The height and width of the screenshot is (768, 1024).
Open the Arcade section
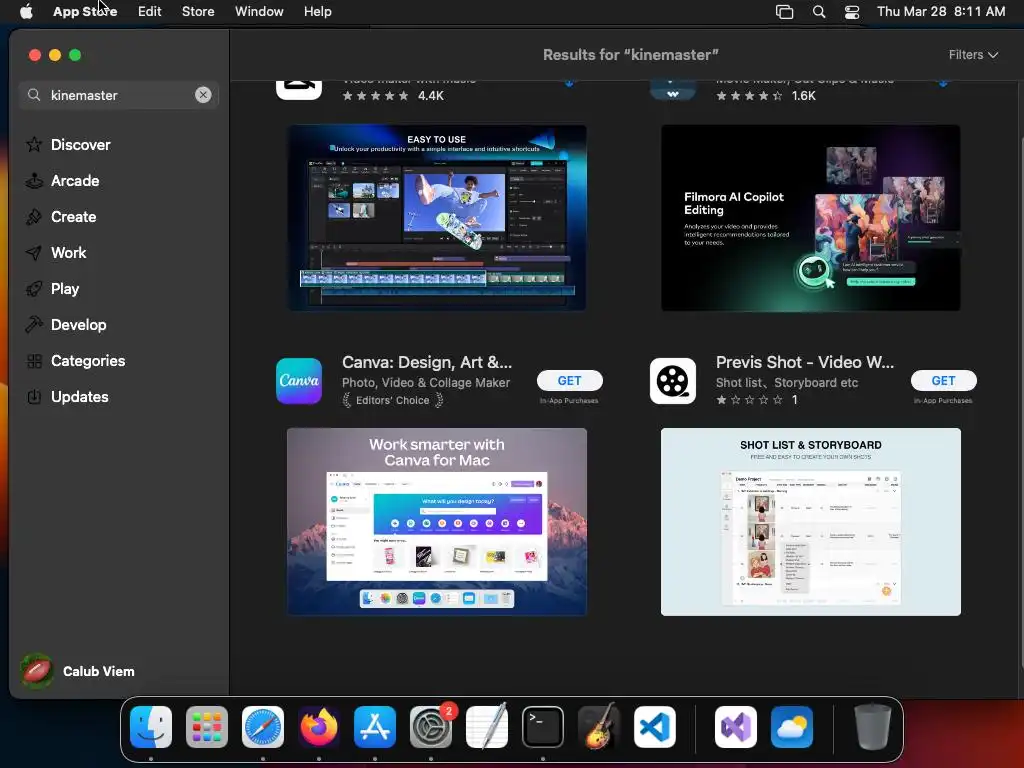pos(63,180)
